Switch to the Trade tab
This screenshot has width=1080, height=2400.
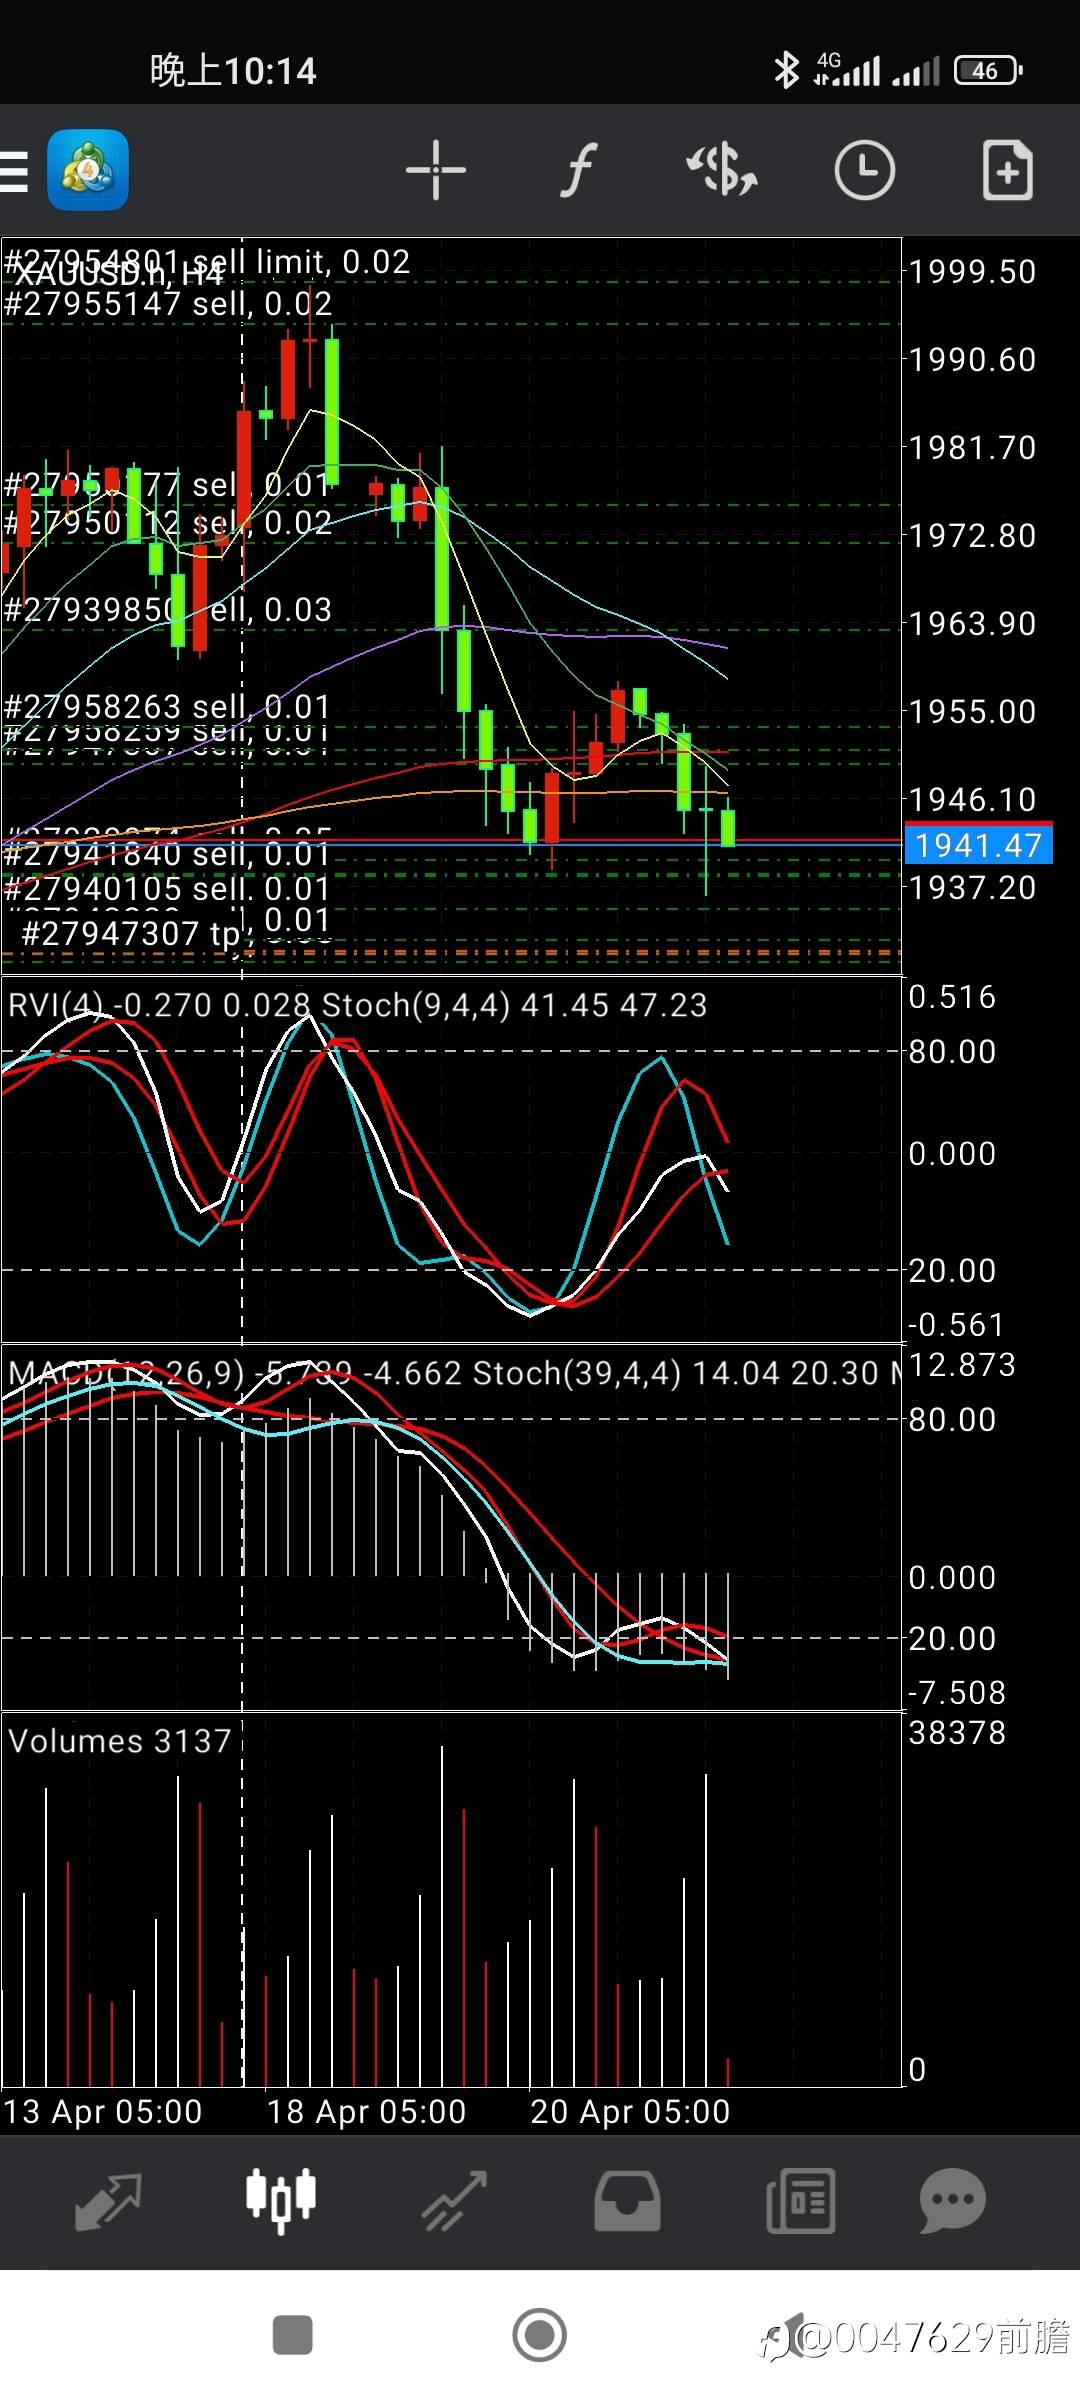454,2201
